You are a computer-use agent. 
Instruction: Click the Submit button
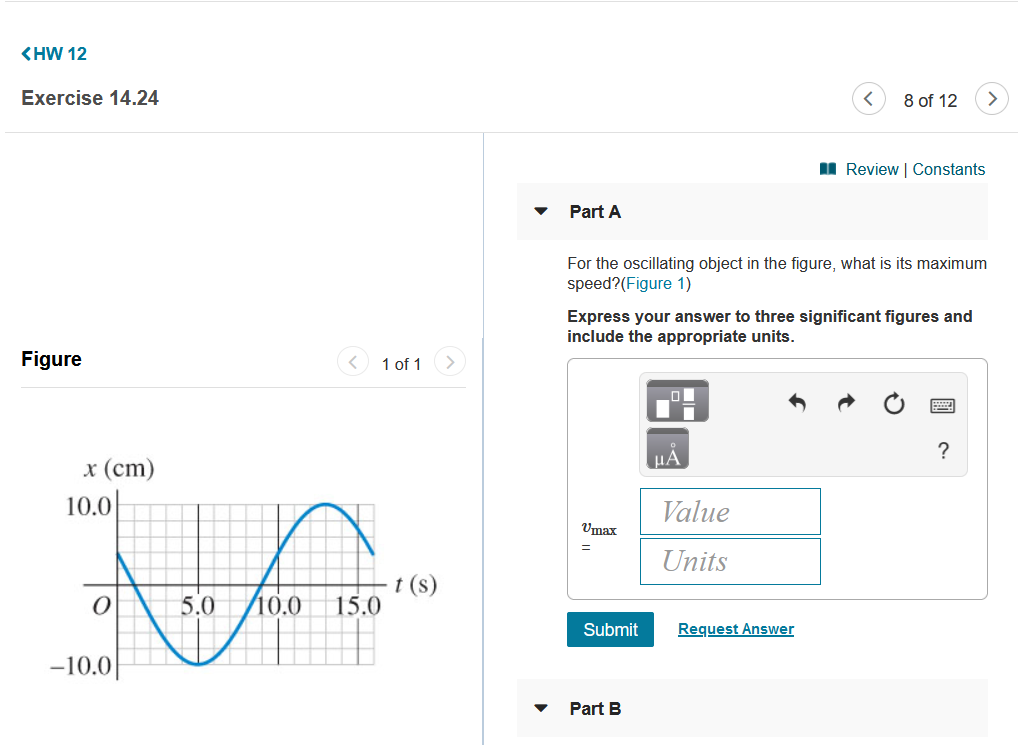tap(610, 629)
